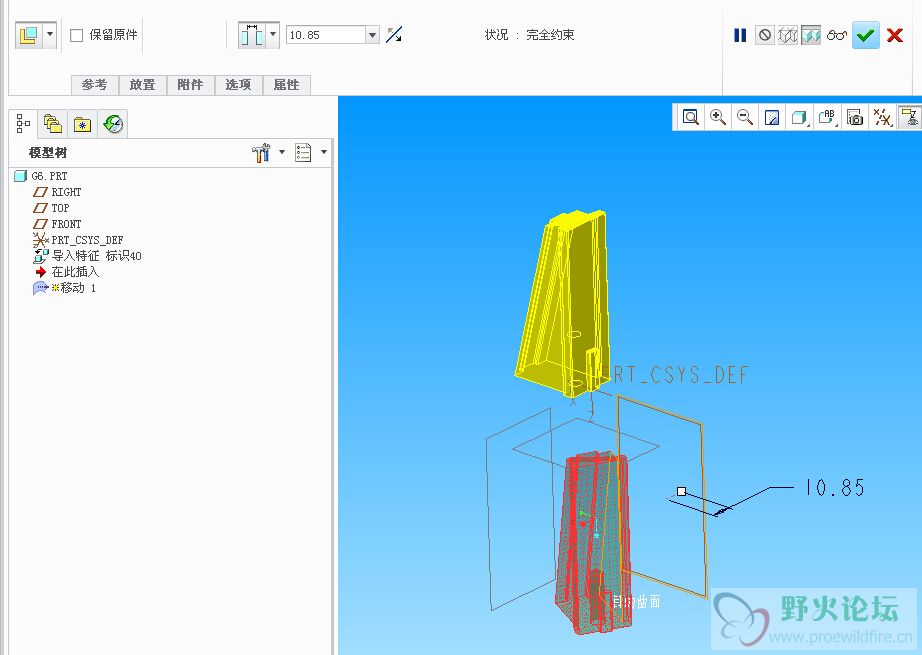Open the 选项 tab
Viewport: 922px width, 655px height.
coord(238,85)
